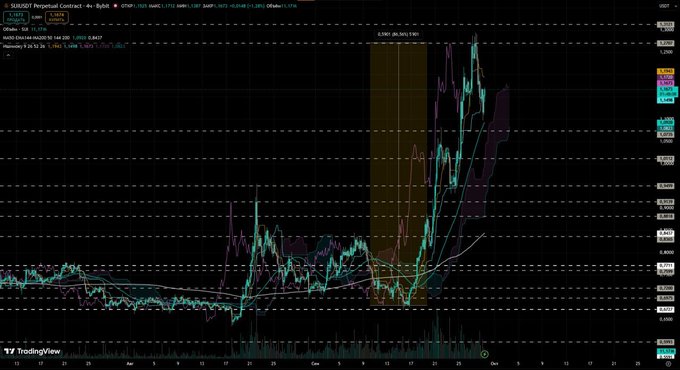Click the 0,8437 price label on the scale
The width and height of the screenshot is (680, 370).
(666, 233)
